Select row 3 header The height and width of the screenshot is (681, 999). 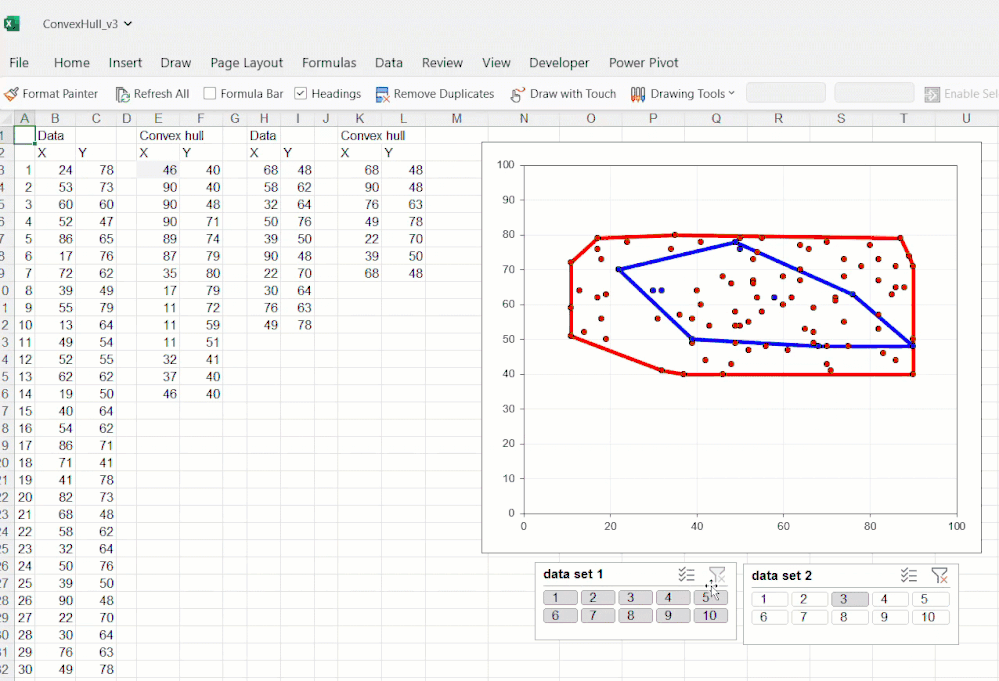(6, 170)
